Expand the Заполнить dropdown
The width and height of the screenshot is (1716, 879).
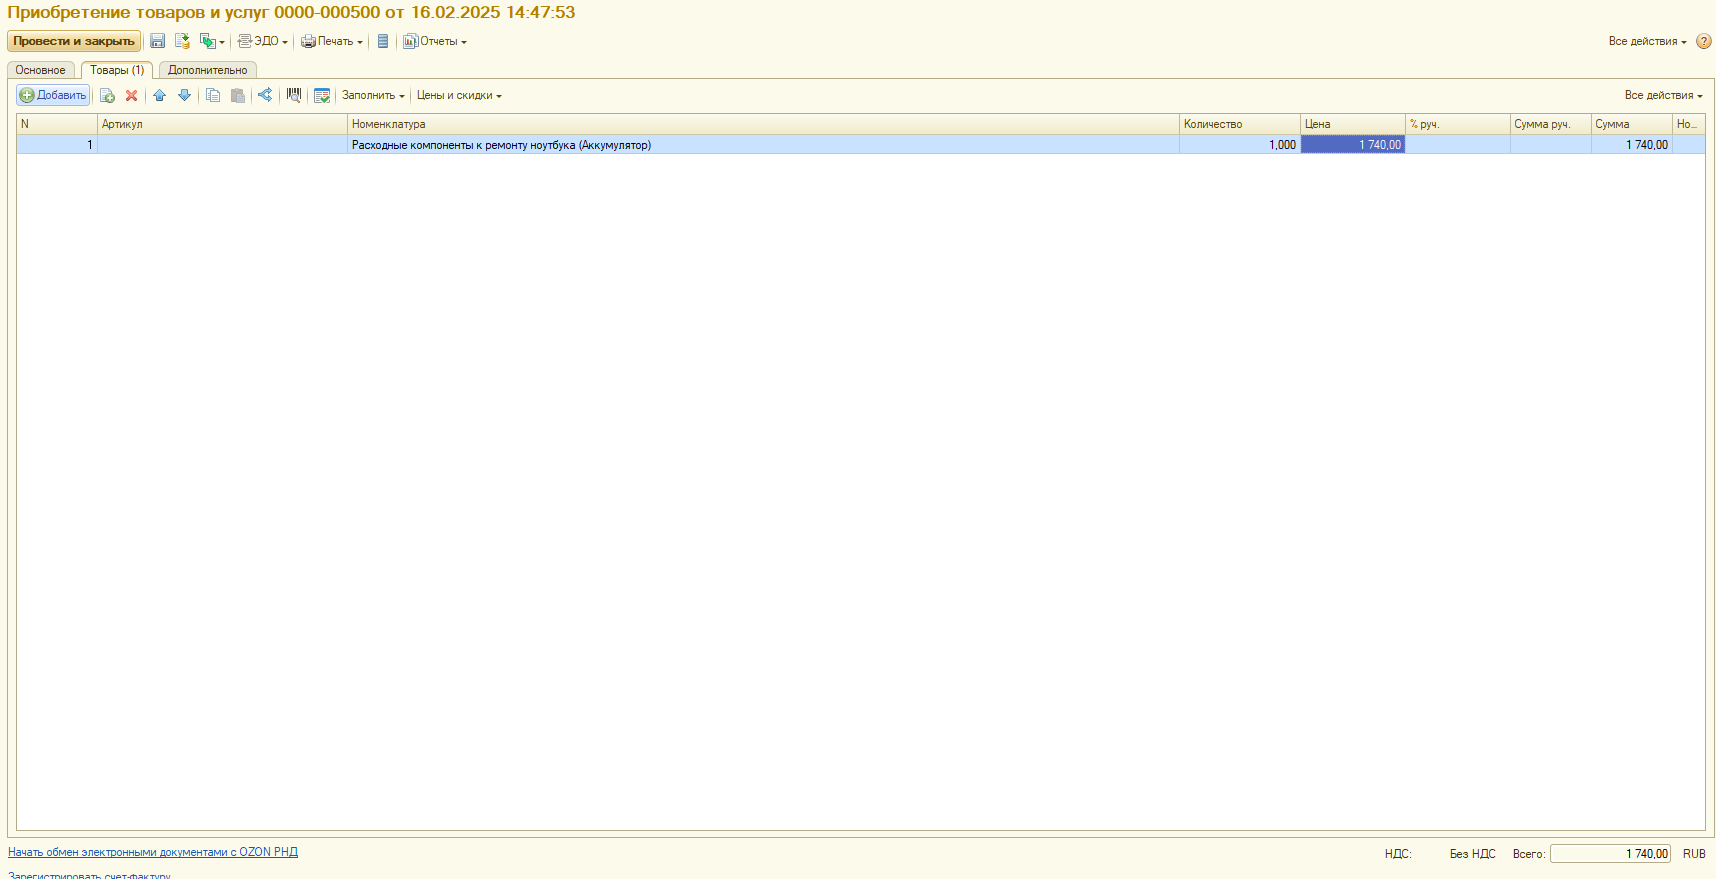click(x=373, y=96)
